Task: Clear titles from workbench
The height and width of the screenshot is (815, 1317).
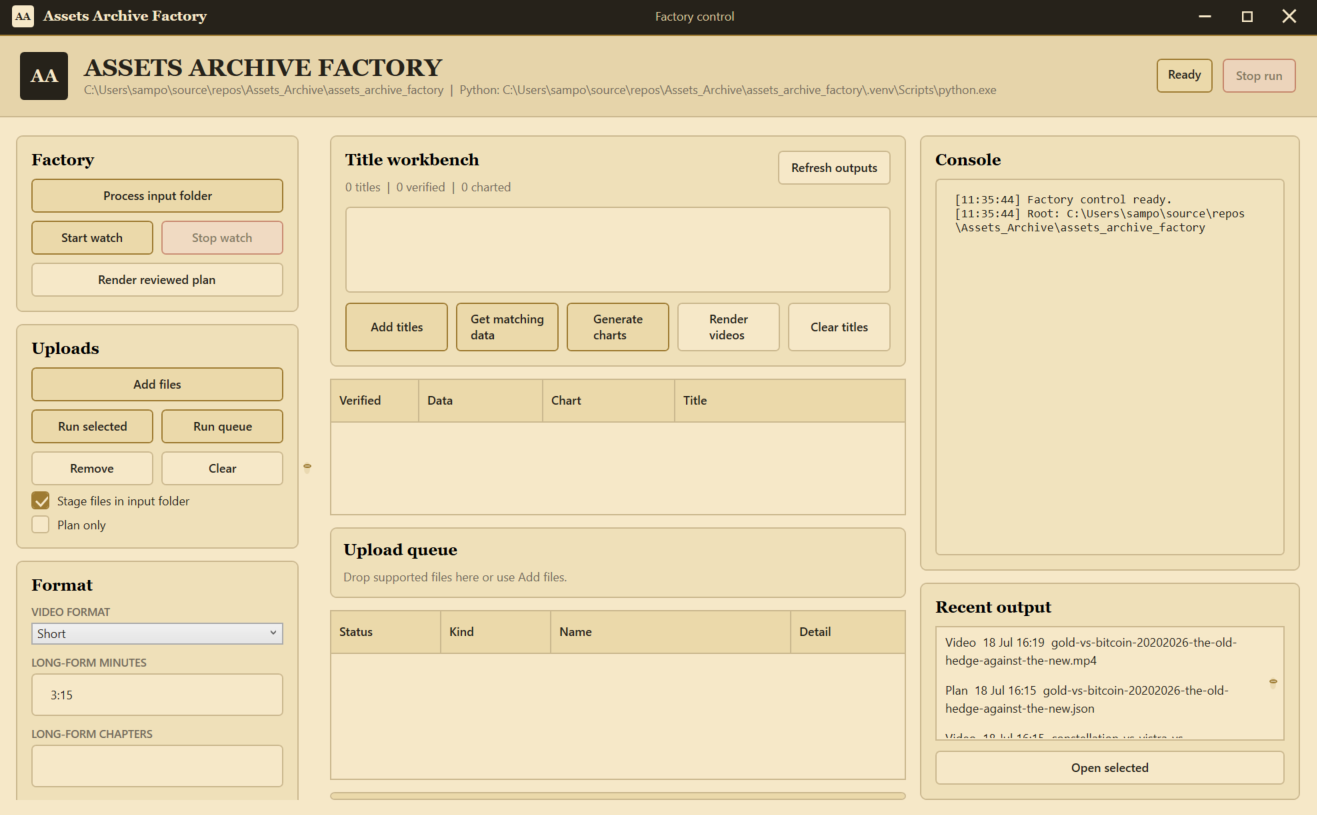Action: (x=839, y=327)
